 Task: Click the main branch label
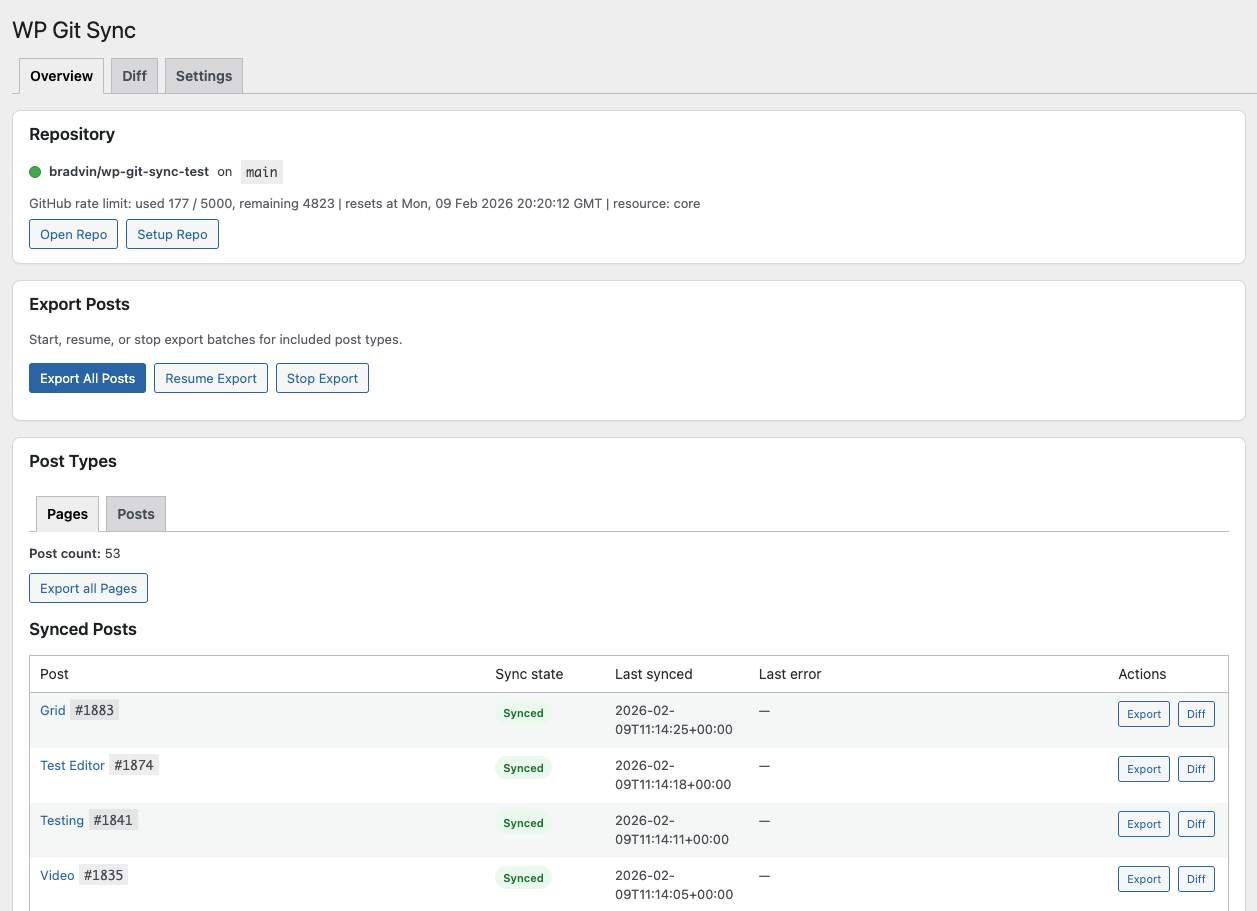262,172
